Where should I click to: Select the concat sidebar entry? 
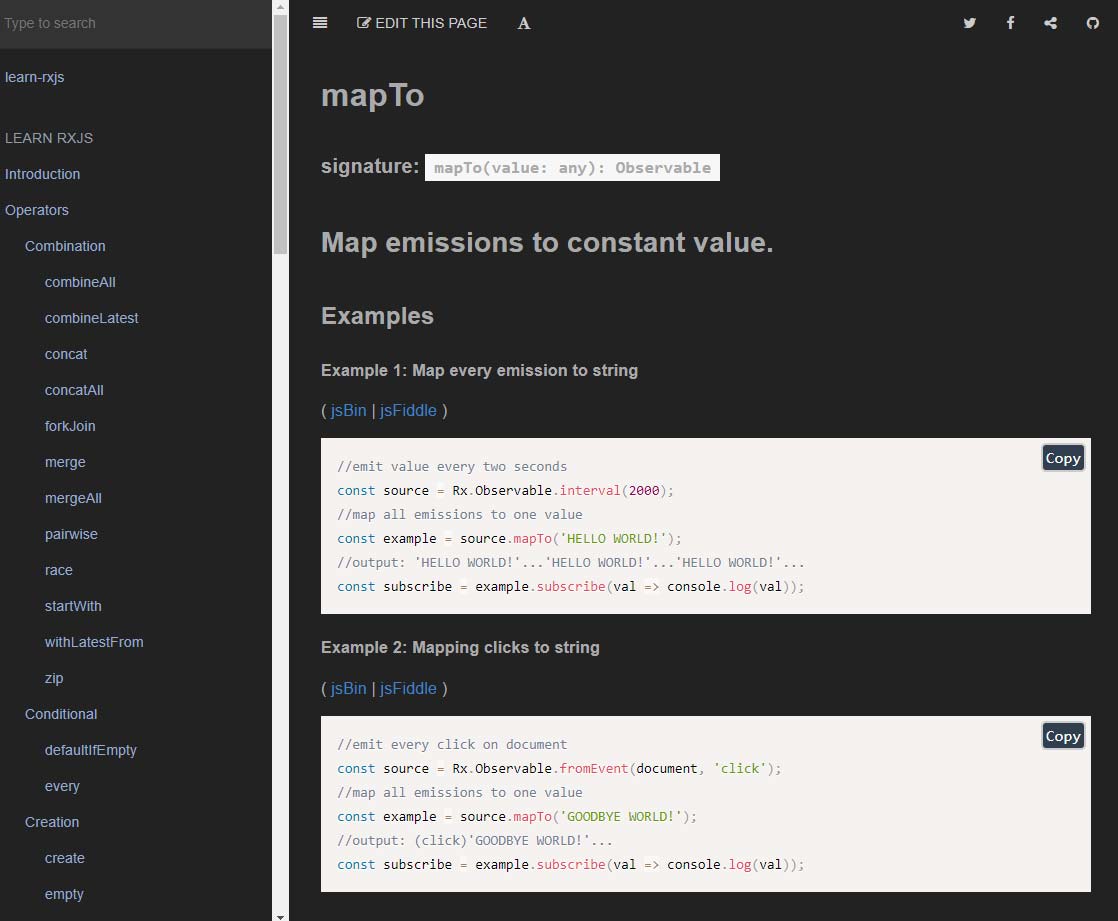pos(66,354)
